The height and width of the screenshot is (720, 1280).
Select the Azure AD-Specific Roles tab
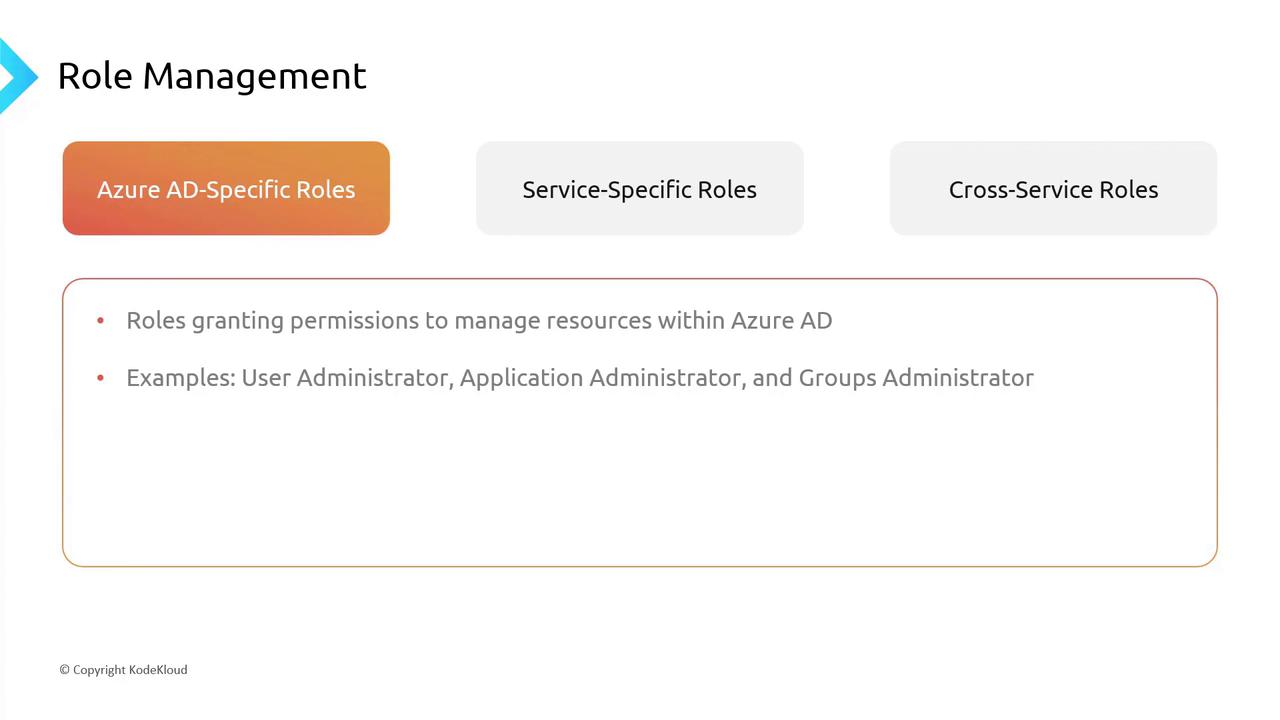point(226,189)
